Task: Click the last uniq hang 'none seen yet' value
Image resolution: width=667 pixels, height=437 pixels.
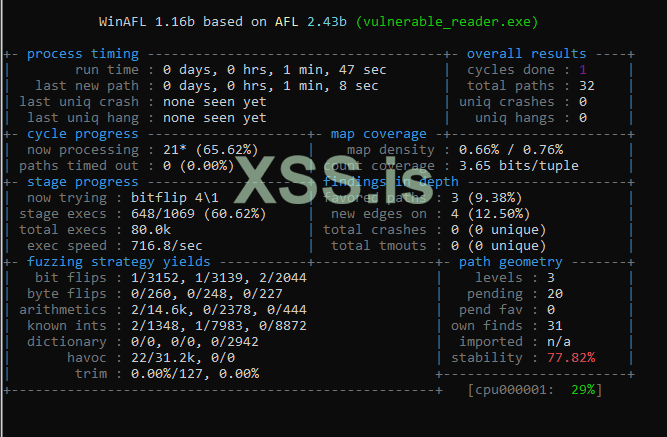Action: point(214,118)
